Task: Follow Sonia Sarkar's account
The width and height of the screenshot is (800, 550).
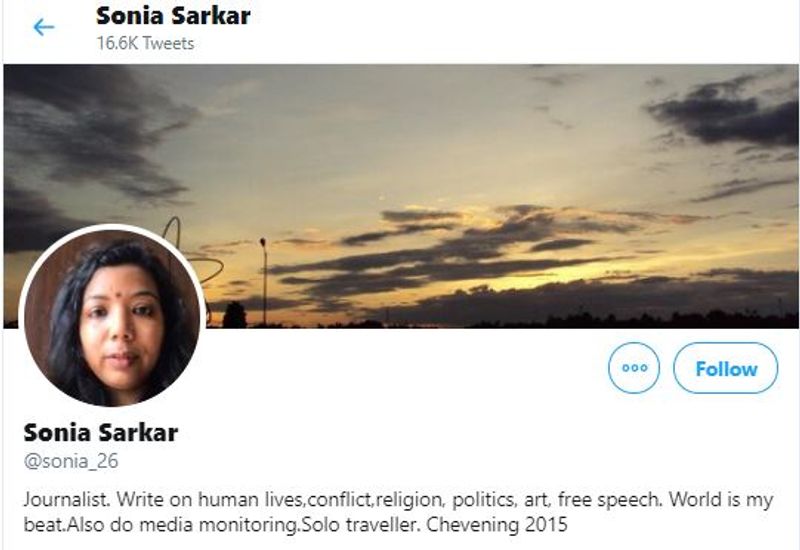Action: [x=726, y=368]
